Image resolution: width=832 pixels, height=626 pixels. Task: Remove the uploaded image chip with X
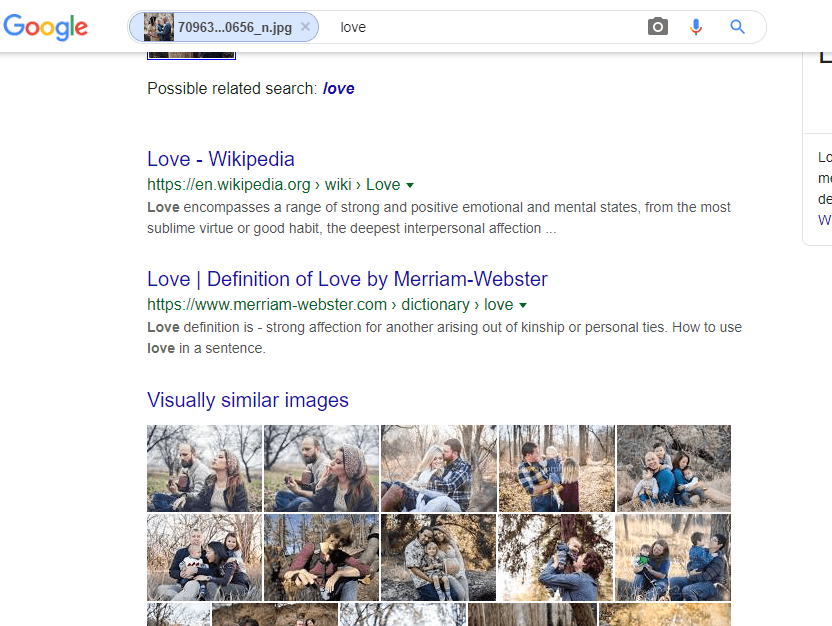tap(305, 27)
